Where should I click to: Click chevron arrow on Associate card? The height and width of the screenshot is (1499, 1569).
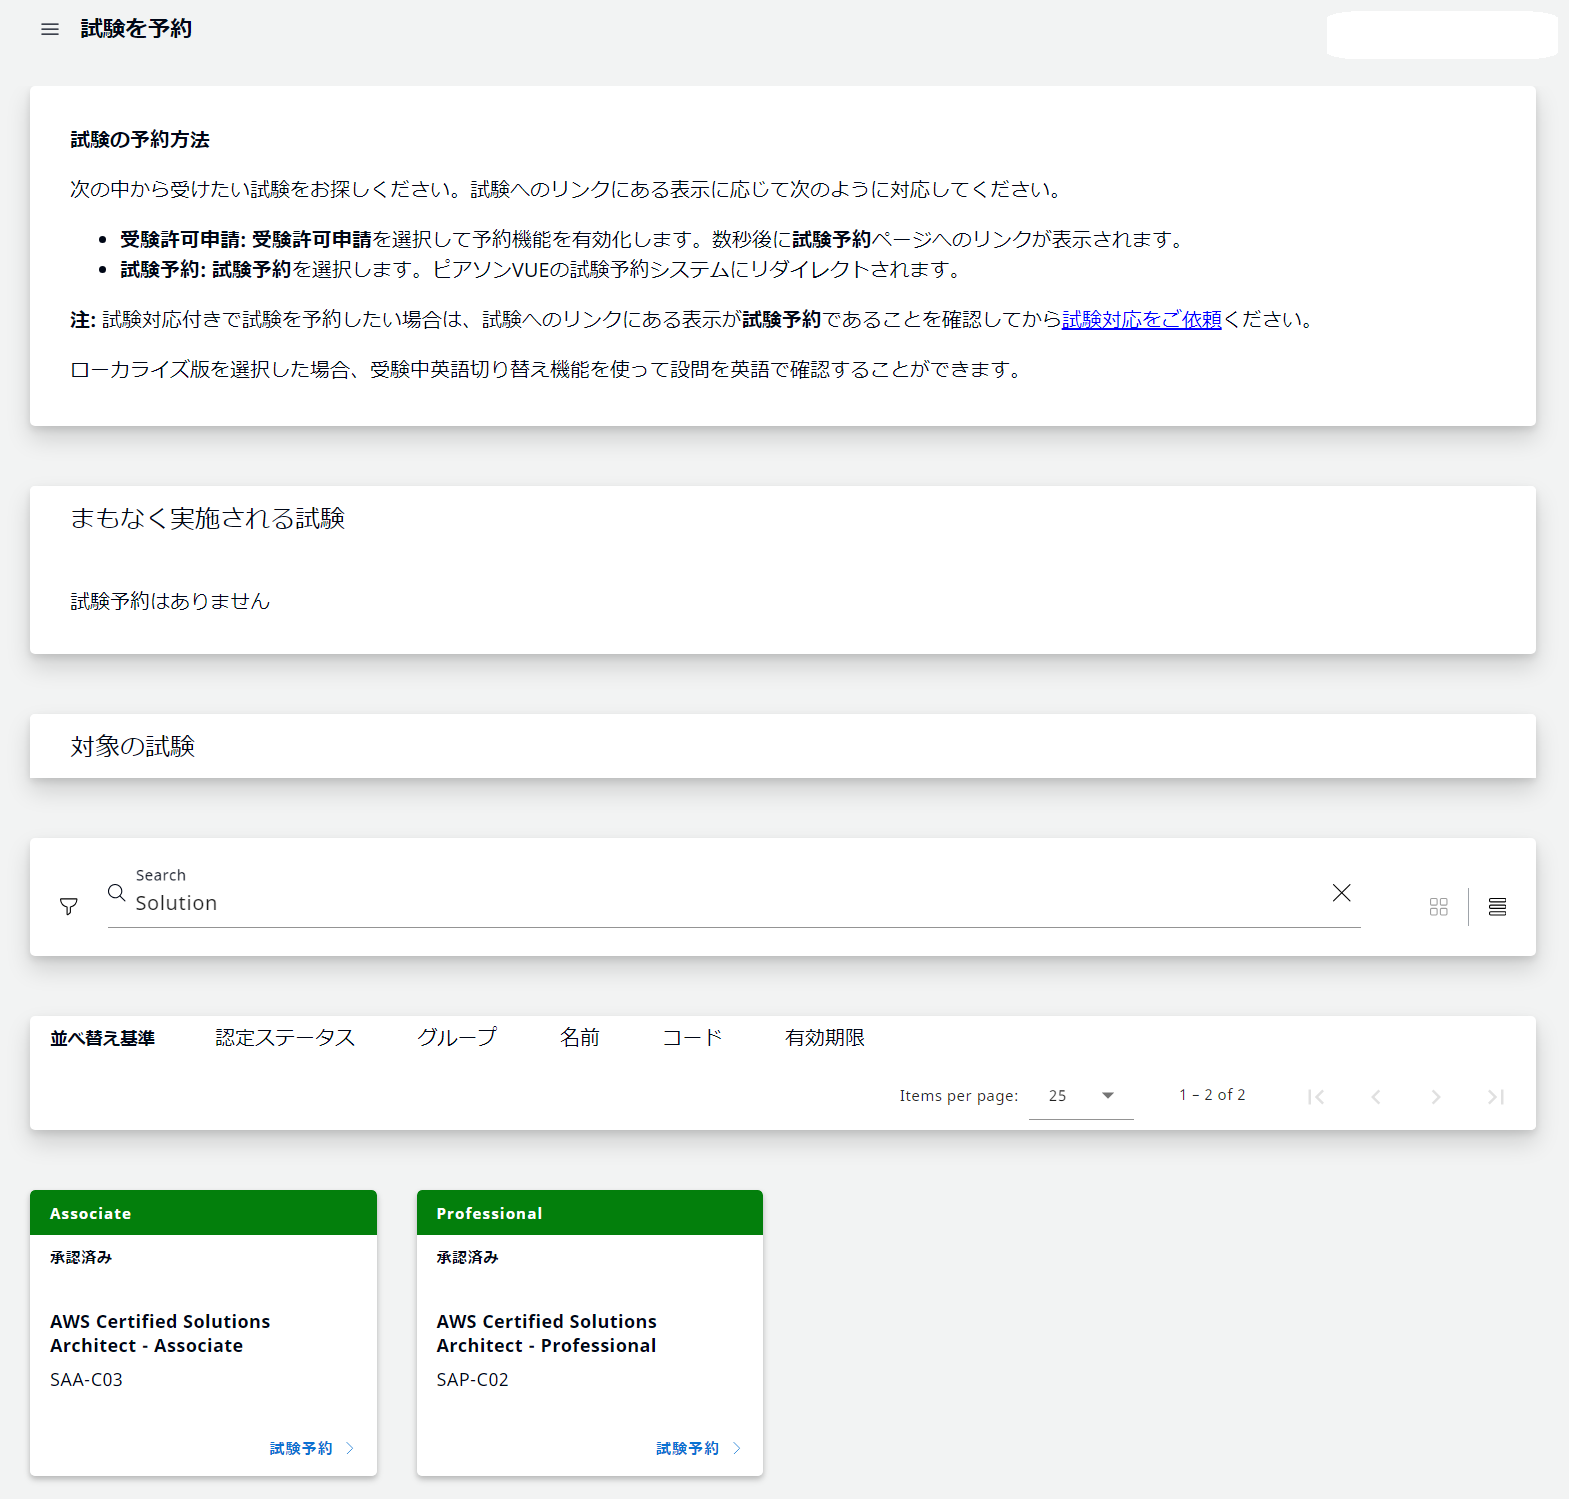(x=350, y=1448)
